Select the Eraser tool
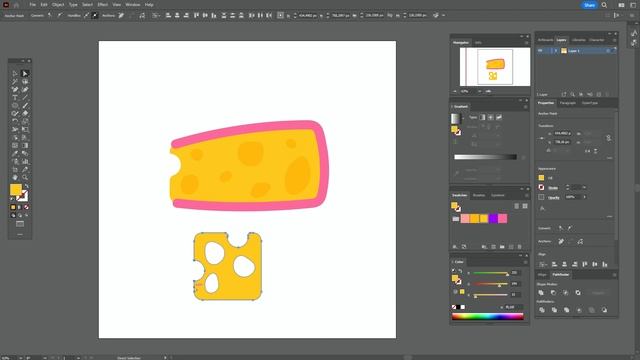This screenshot has height=360, width=640. [25, 113]
